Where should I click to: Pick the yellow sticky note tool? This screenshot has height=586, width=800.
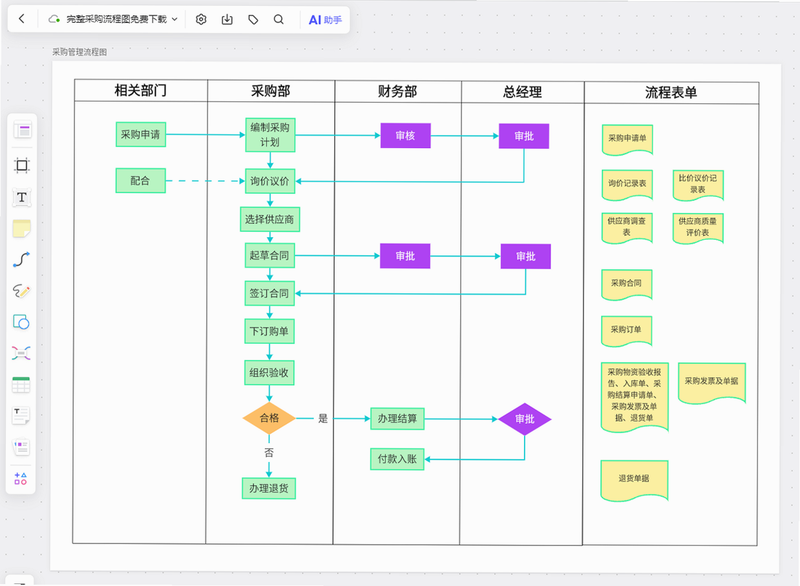click(21, 228)
